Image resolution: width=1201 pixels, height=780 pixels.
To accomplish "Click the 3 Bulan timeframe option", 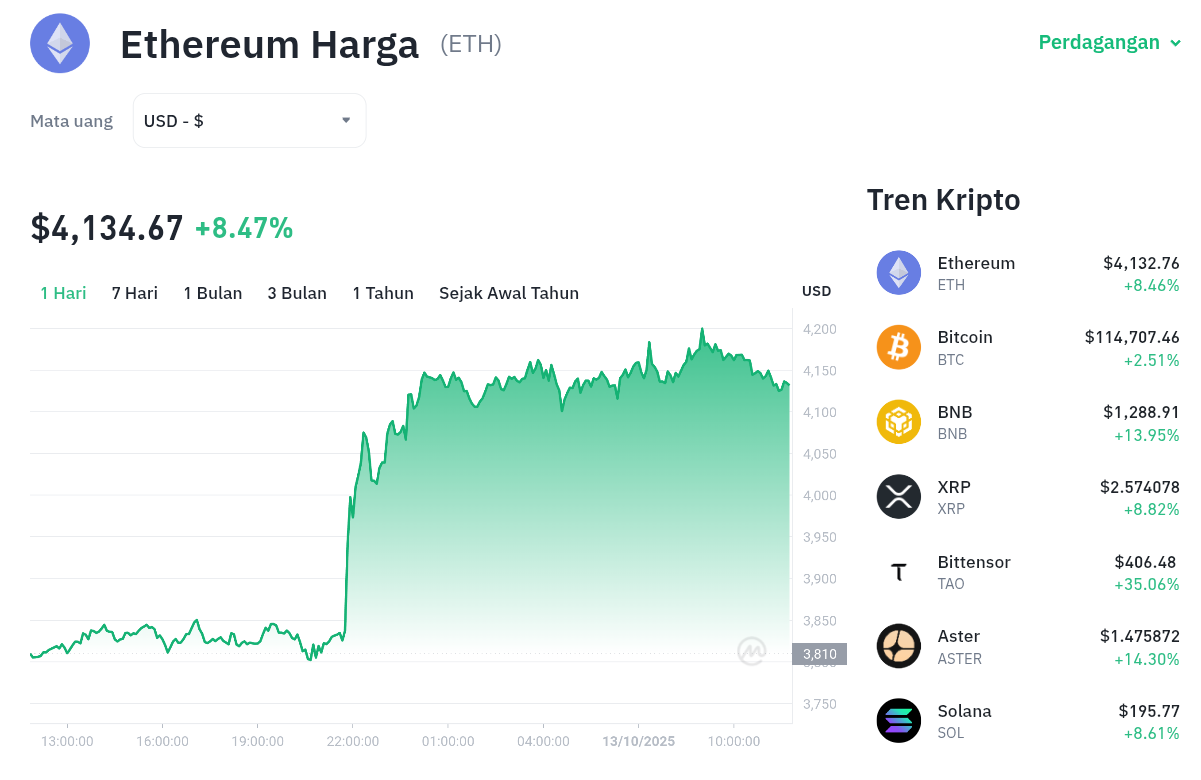I will click(x=297, y=293).
